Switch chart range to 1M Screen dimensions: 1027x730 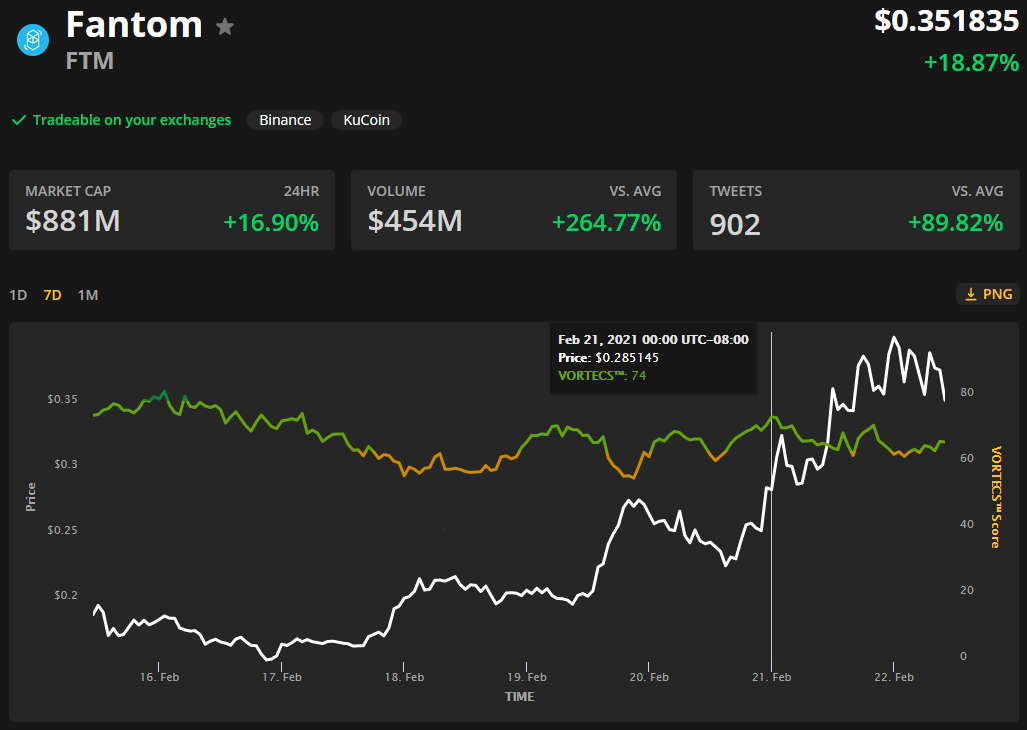(88, 295)
